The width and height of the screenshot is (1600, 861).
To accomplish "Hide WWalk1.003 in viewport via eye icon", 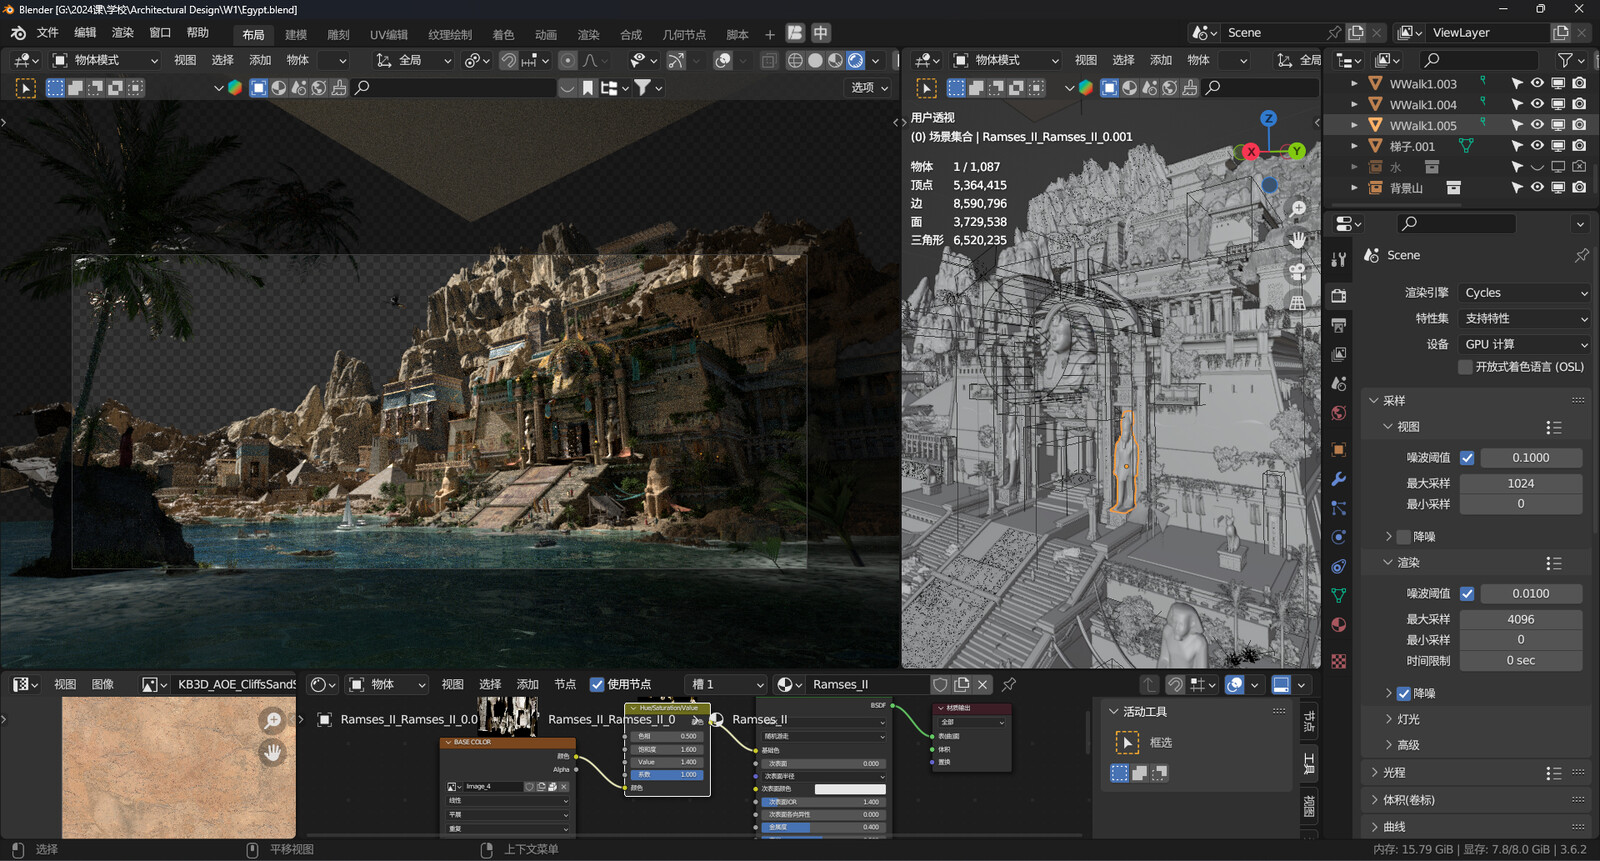I will (1537, 84).
